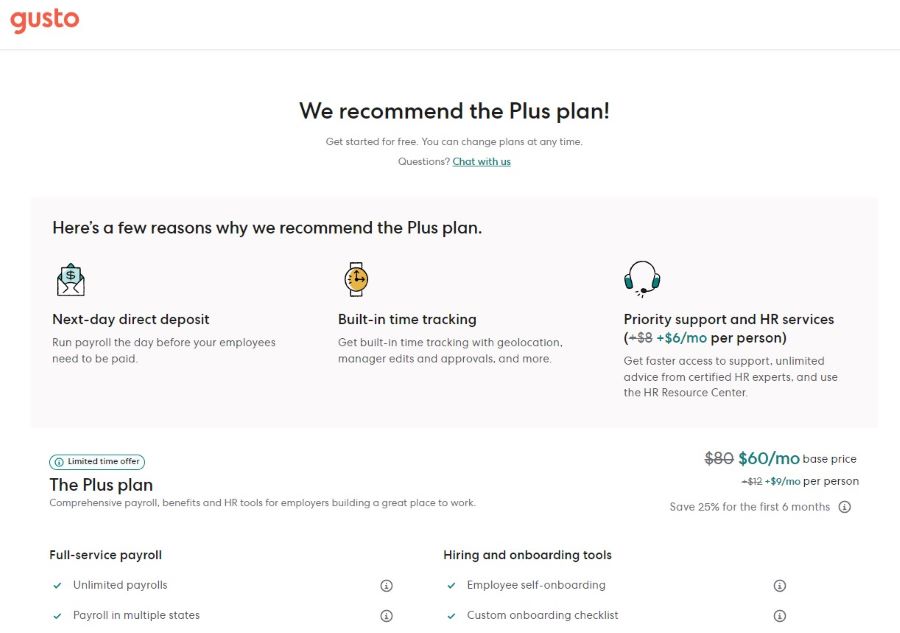Click the Built-in time tracking heading
The width and height of the screenshot is (900, 633).
407,320
